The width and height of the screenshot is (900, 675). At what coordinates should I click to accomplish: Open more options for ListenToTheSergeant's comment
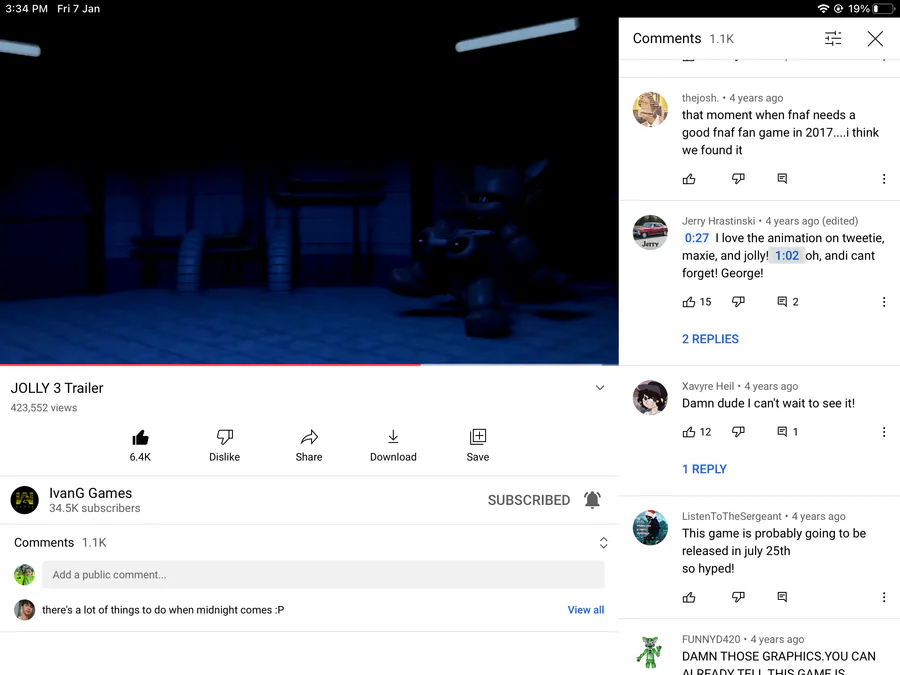pos(883,598)
